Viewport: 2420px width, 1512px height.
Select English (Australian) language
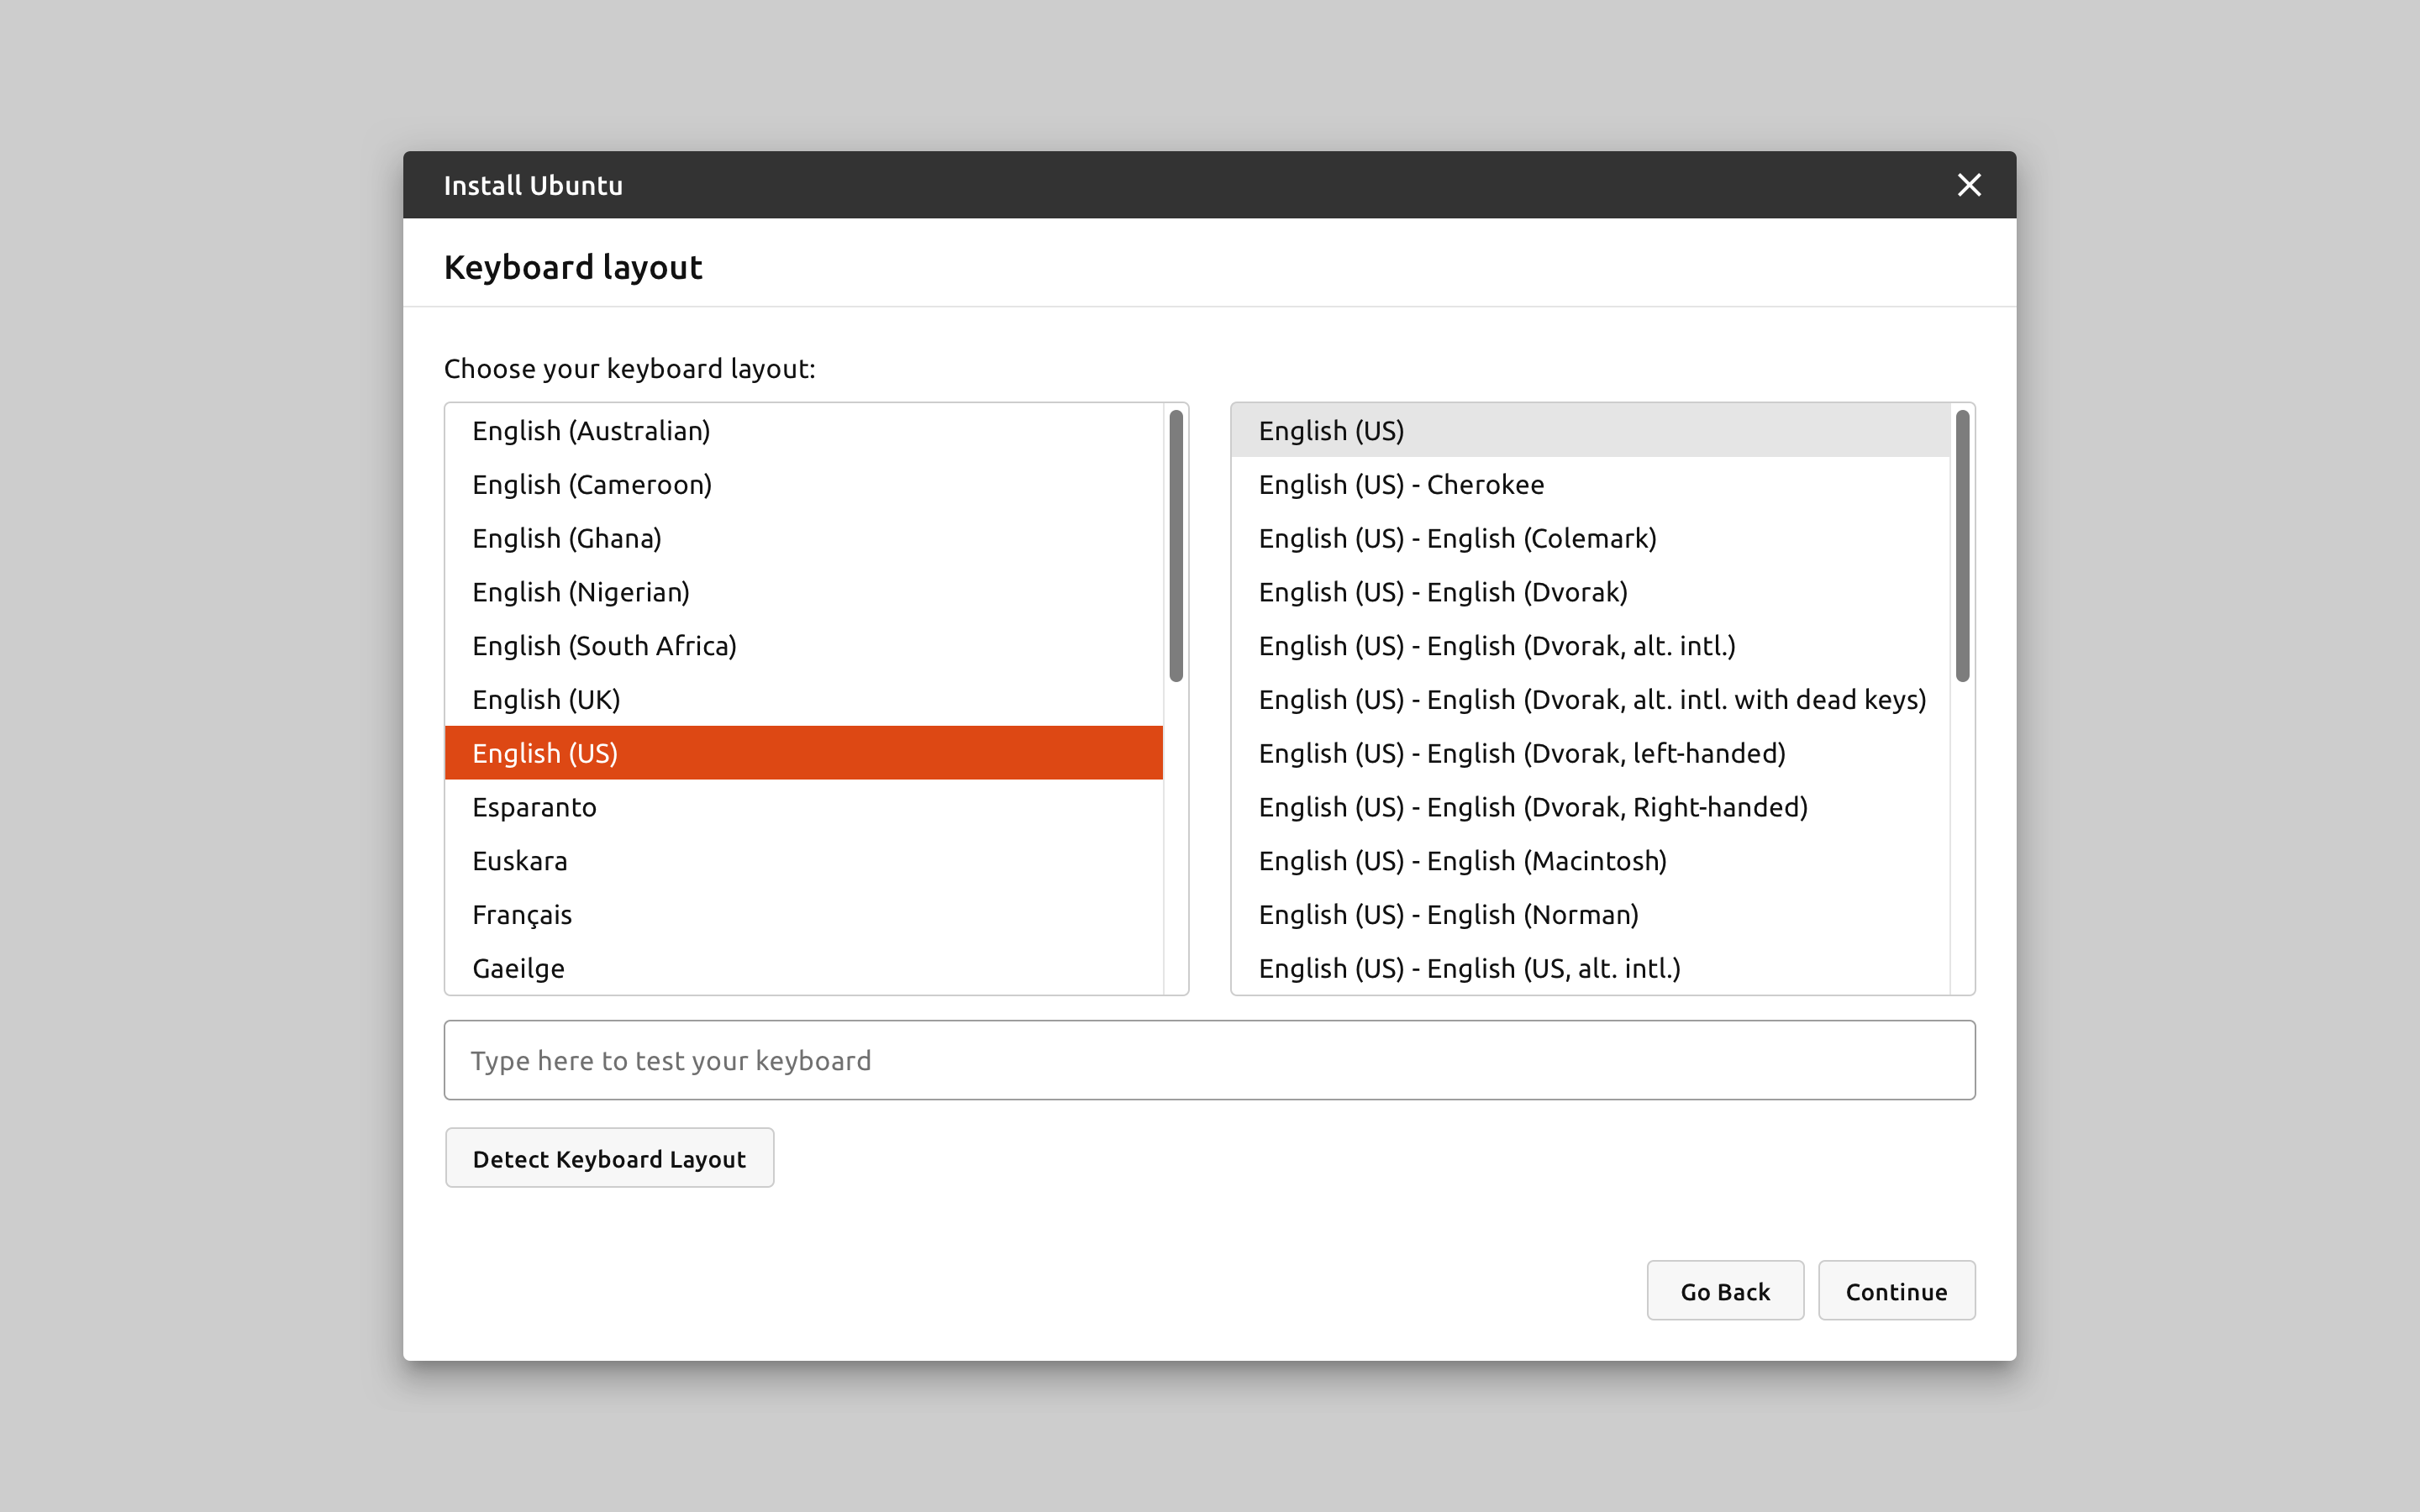(591, 431)
